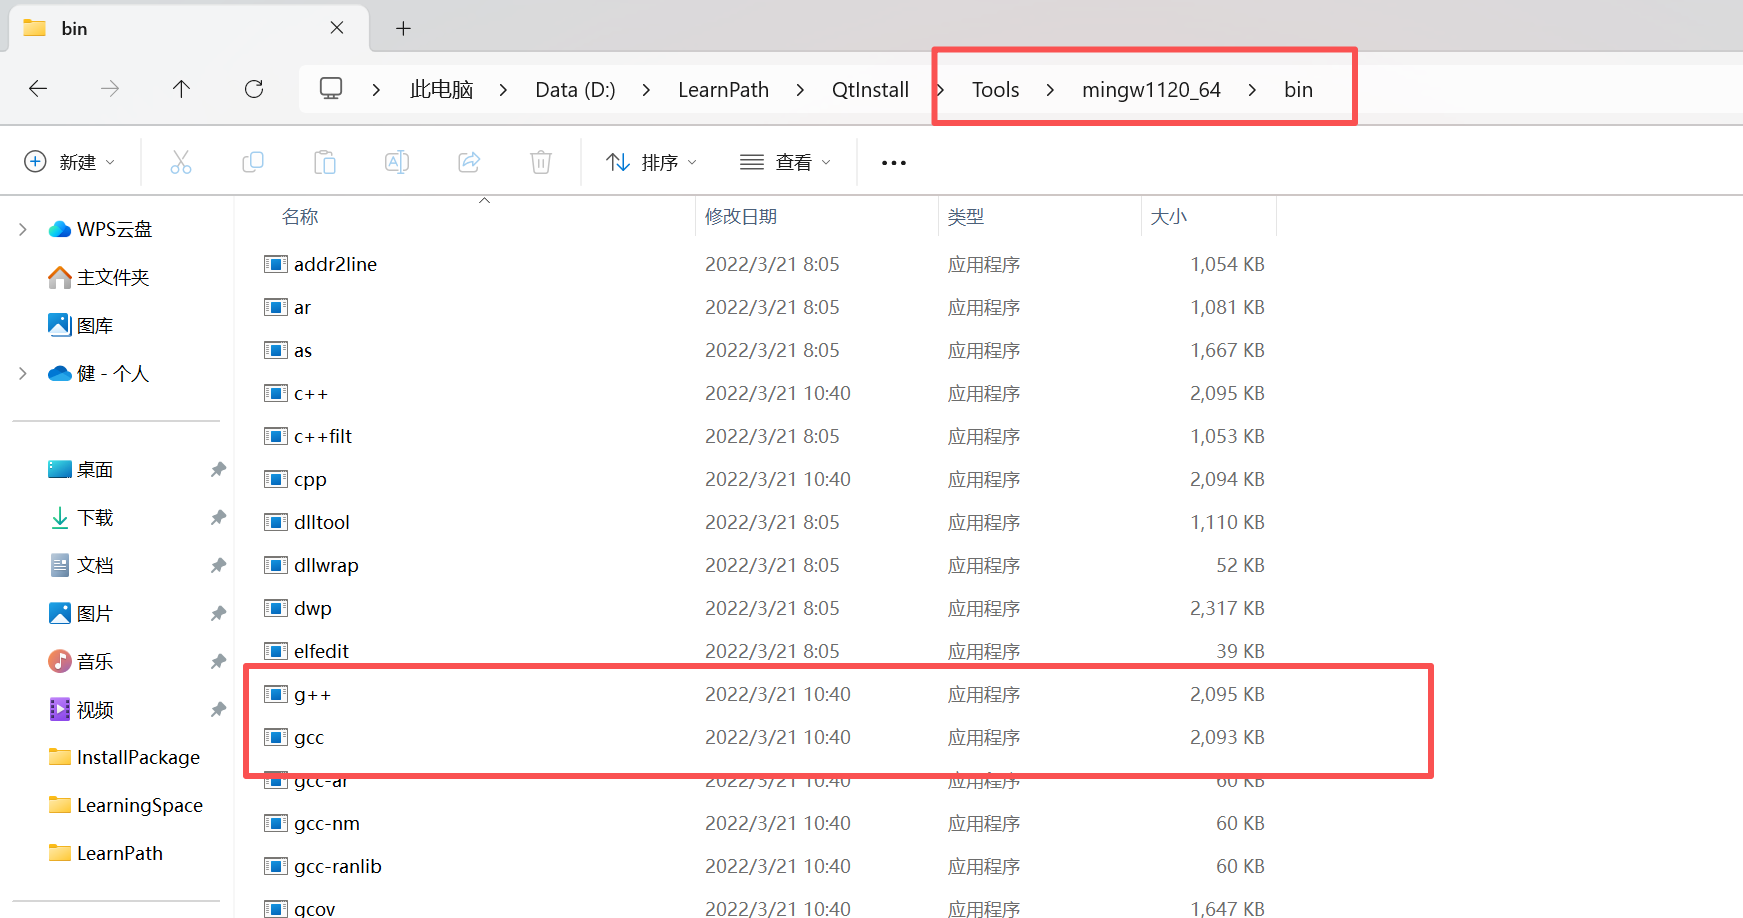
Task: Navigate to Tools breadcrumb
Action: pos(996,90)
